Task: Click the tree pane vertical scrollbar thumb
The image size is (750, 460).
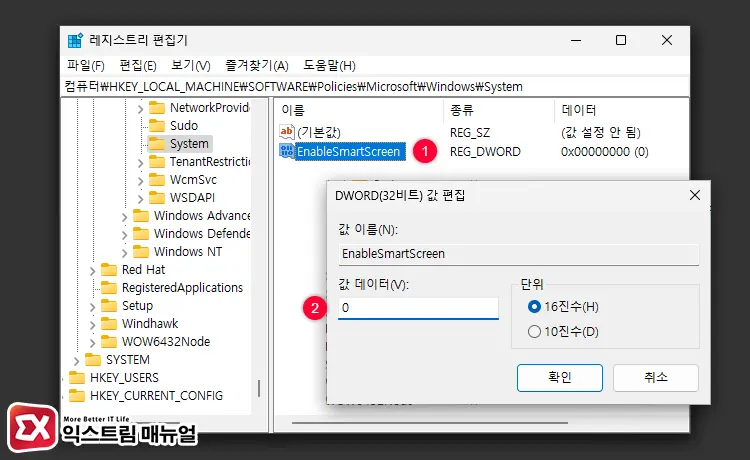Action: tap(259, 388)
